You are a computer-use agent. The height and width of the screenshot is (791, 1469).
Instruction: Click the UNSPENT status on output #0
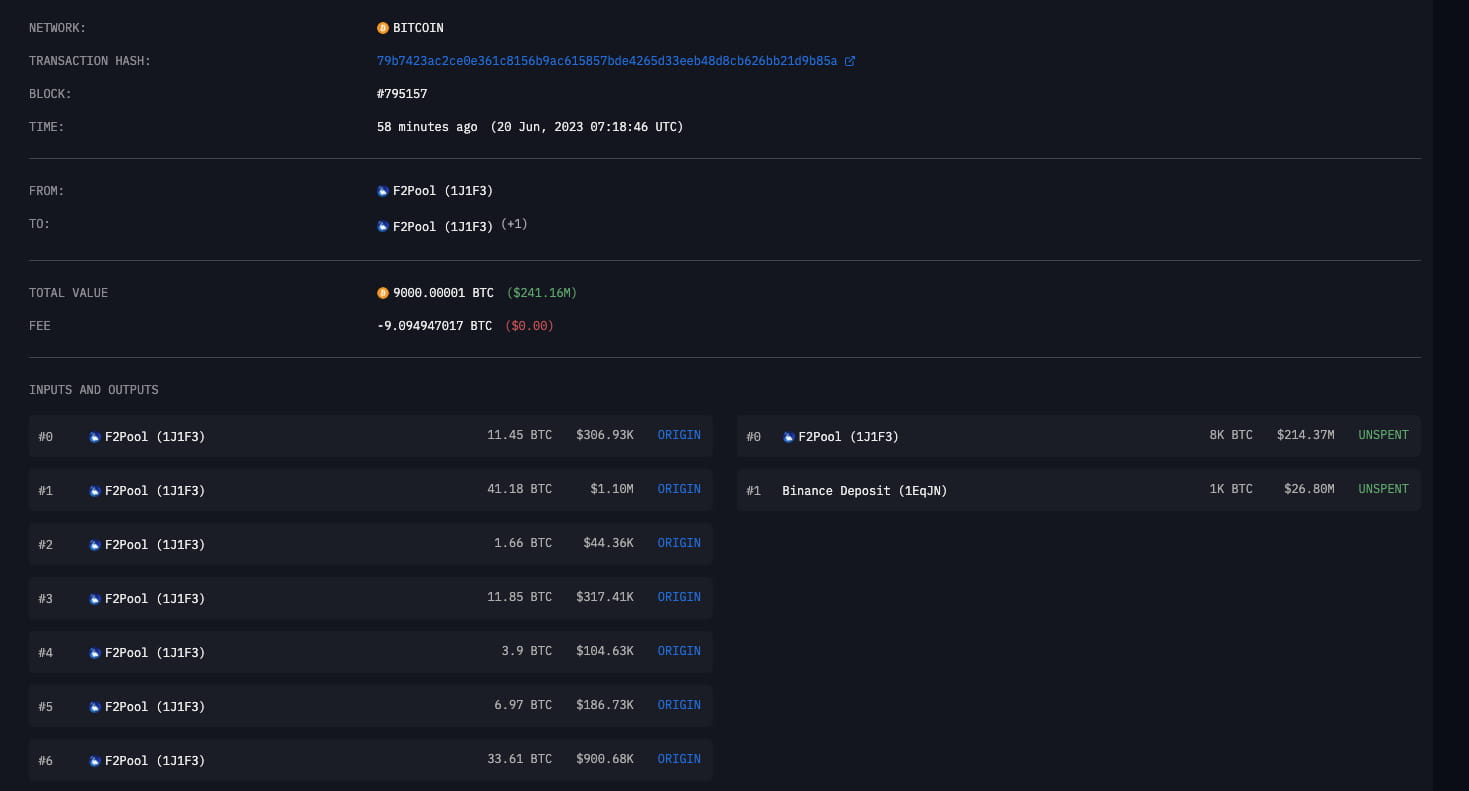click(1383, 435)
